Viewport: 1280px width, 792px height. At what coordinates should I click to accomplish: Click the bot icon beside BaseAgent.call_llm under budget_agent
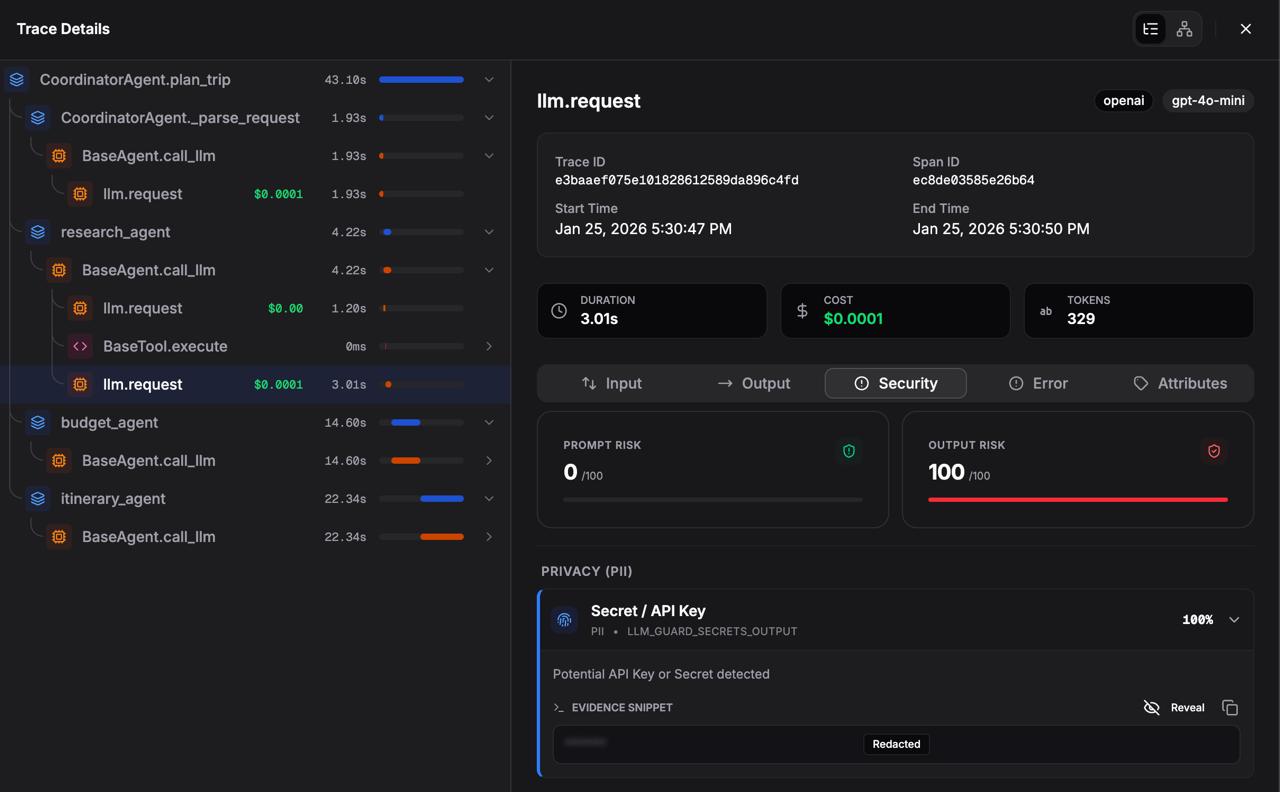point(58,460)
